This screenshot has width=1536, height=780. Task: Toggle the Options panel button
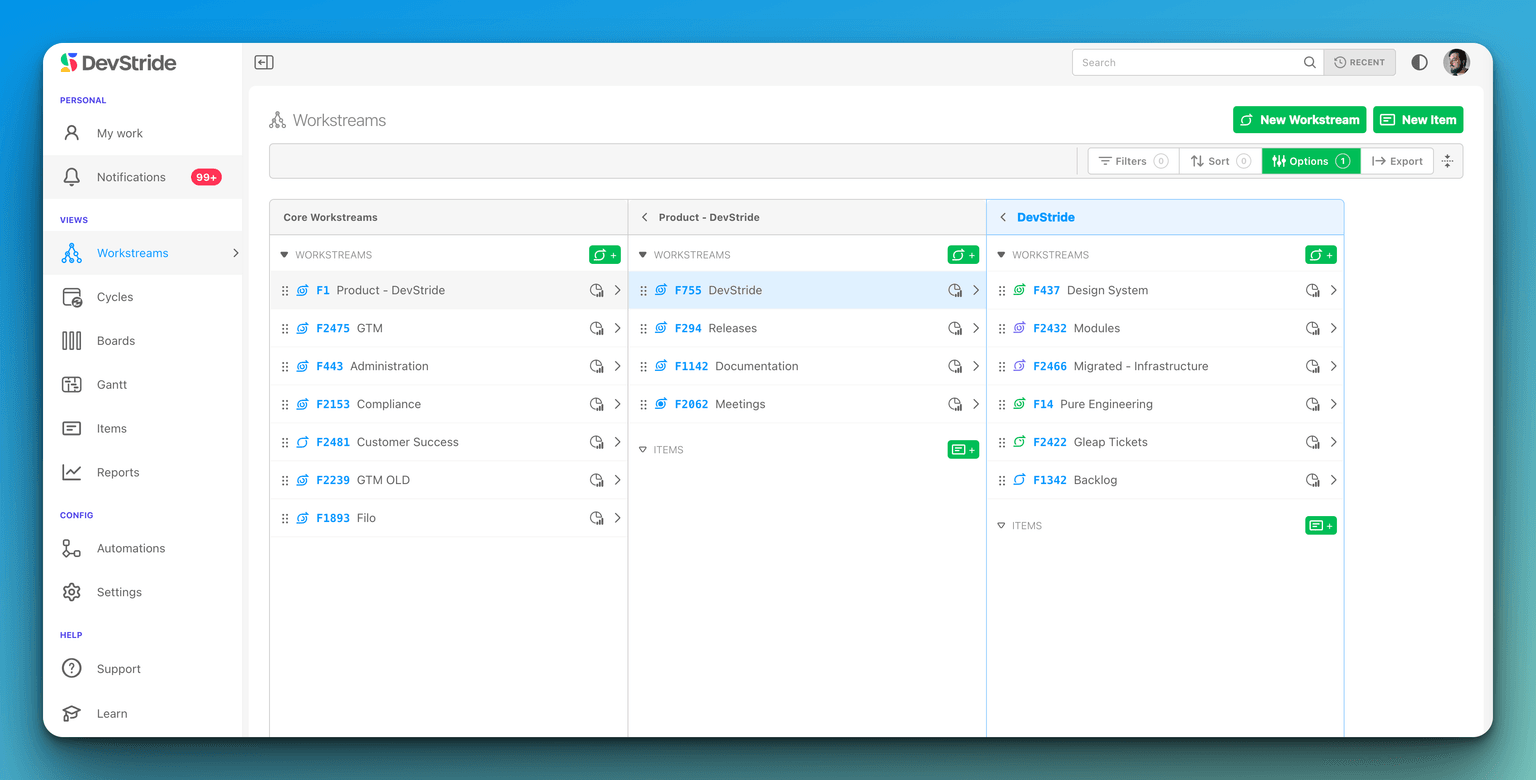[x=1310, y=161]
